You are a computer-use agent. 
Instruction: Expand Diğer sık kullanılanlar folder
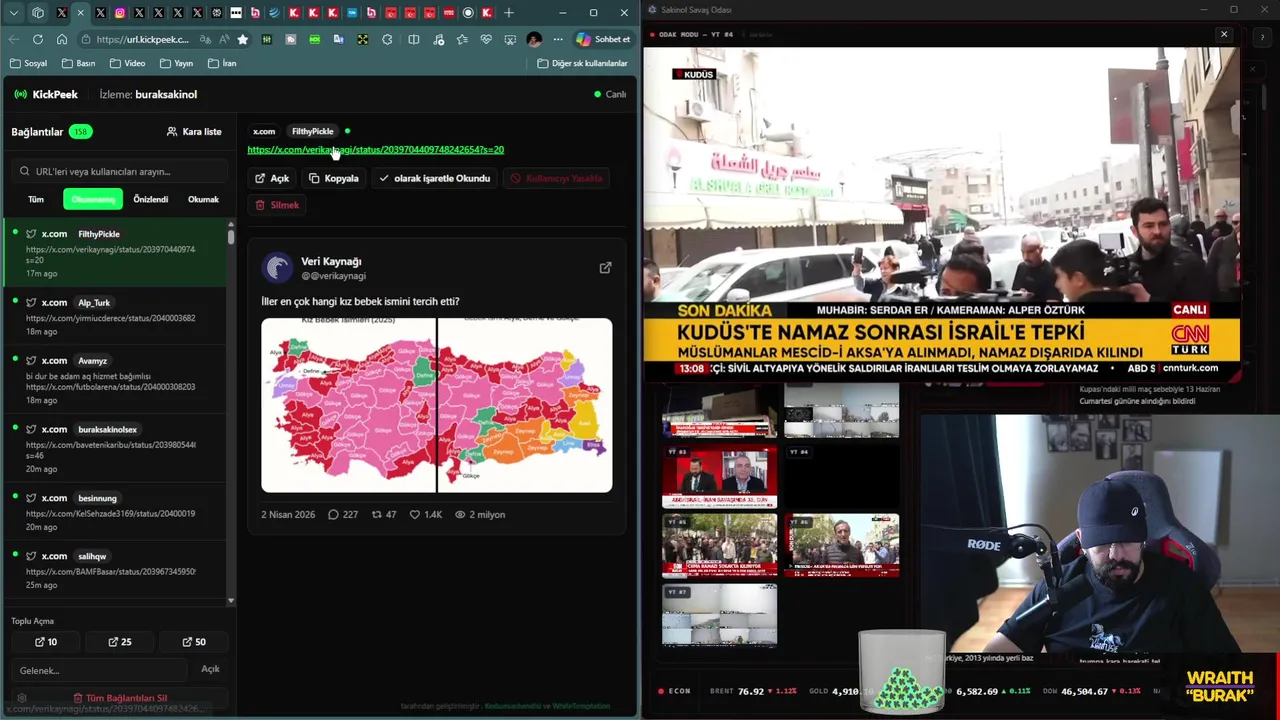point(582,63)
